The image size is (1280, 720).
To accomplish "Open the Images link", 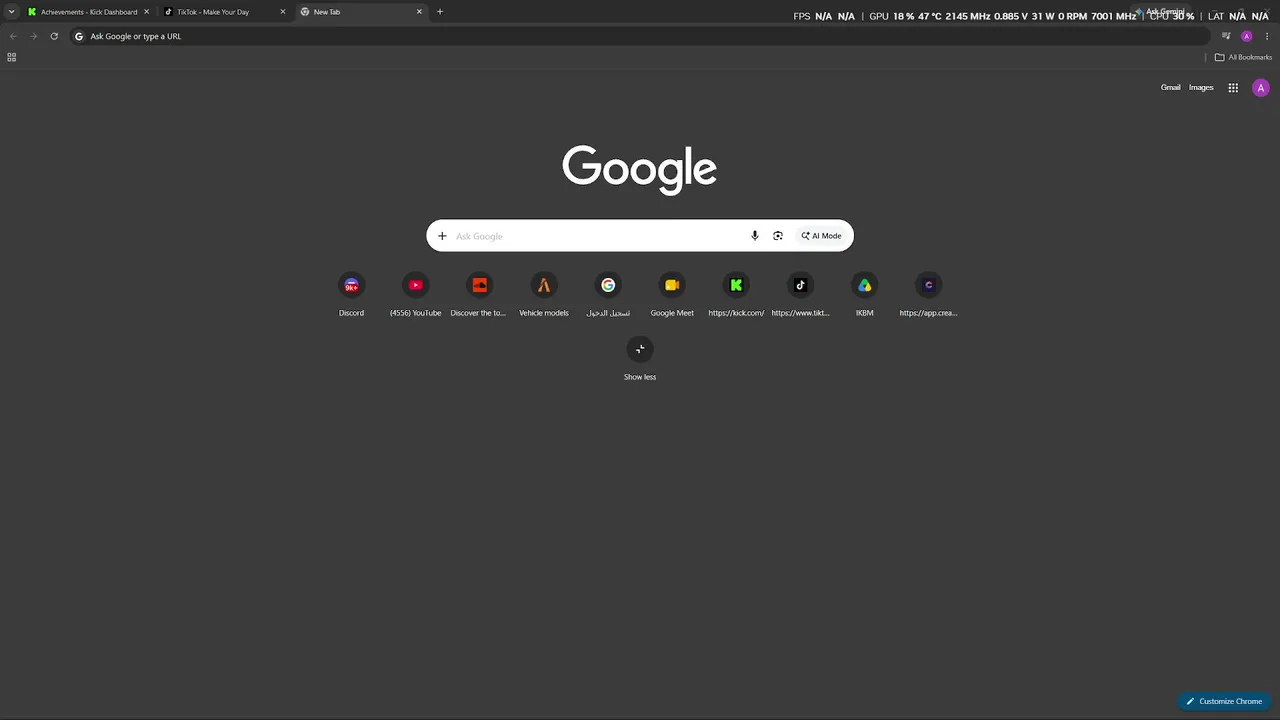I will (x=1201, y=88).
